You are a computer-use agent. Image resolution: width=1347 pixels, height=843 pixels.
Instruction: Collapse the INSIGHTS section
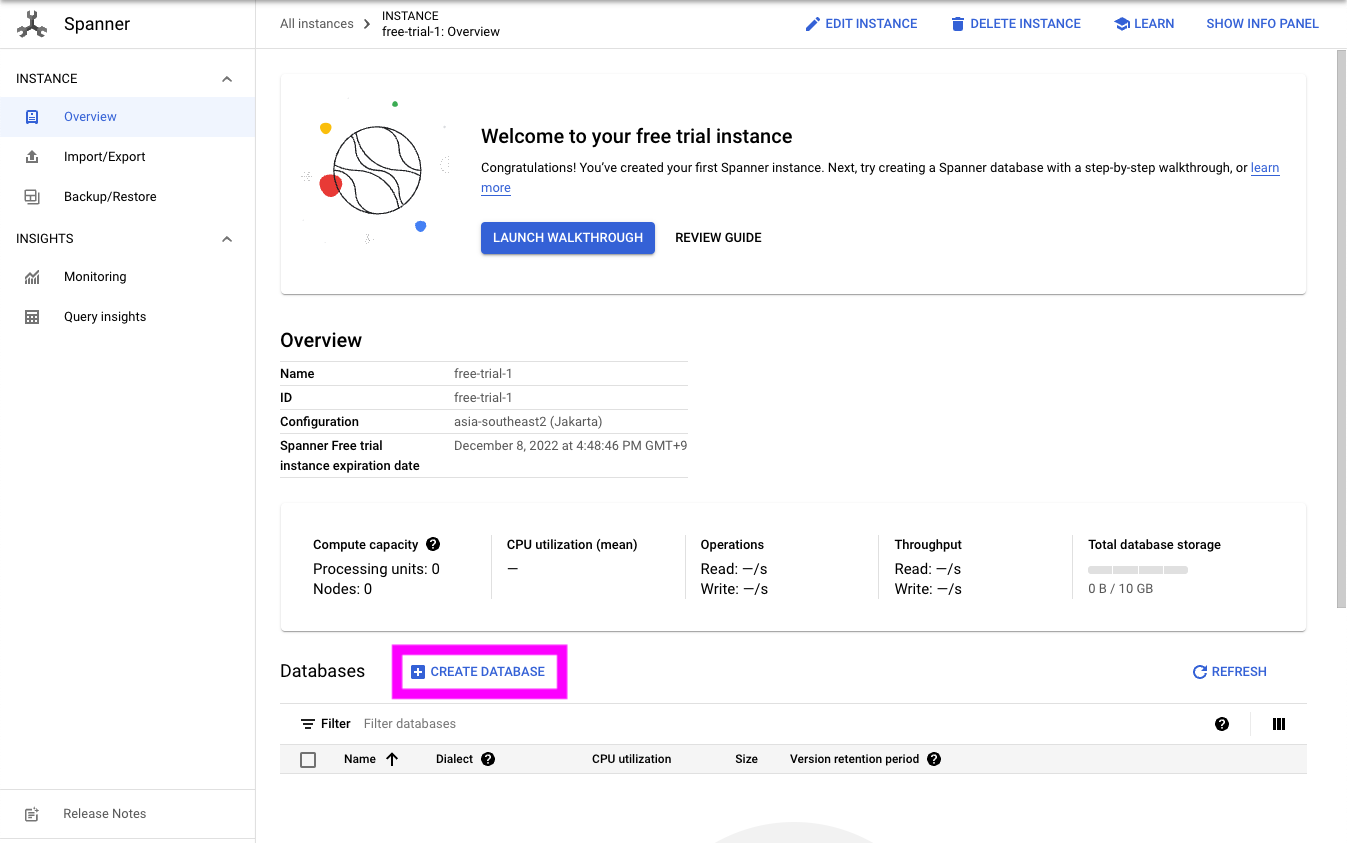[x=227, y=238]
